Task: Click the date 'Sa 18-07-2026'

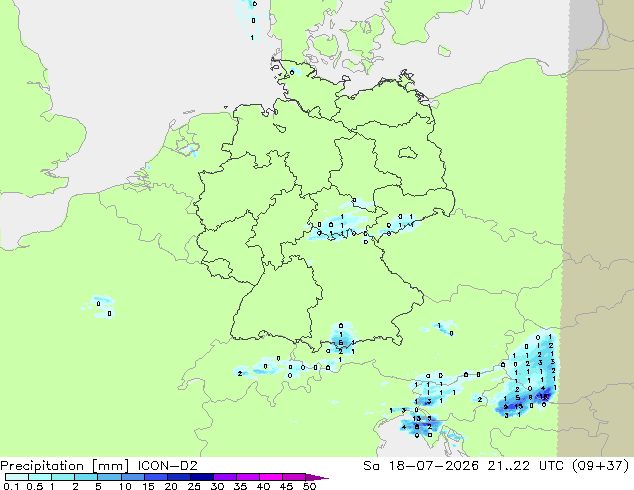Action: [421, 466]
